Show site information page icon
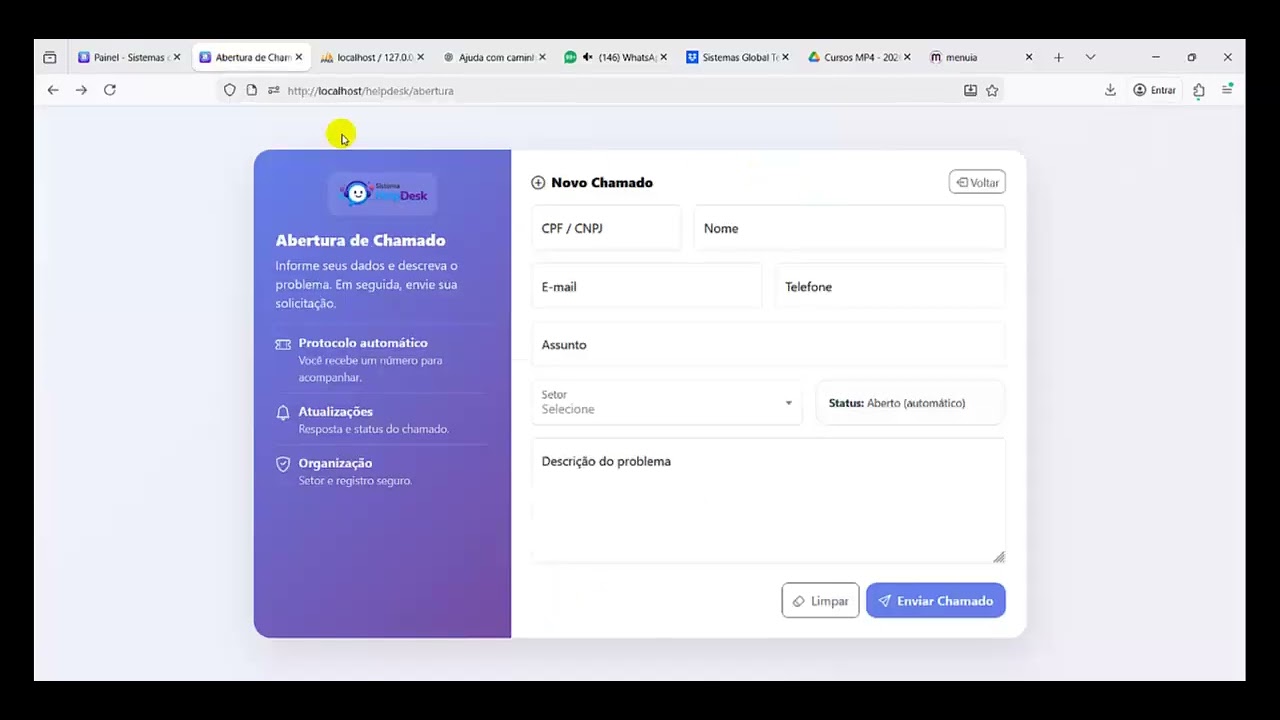The width and height of the screenshot is (1280, 720). pyautogui.click(x=252, y=90)
